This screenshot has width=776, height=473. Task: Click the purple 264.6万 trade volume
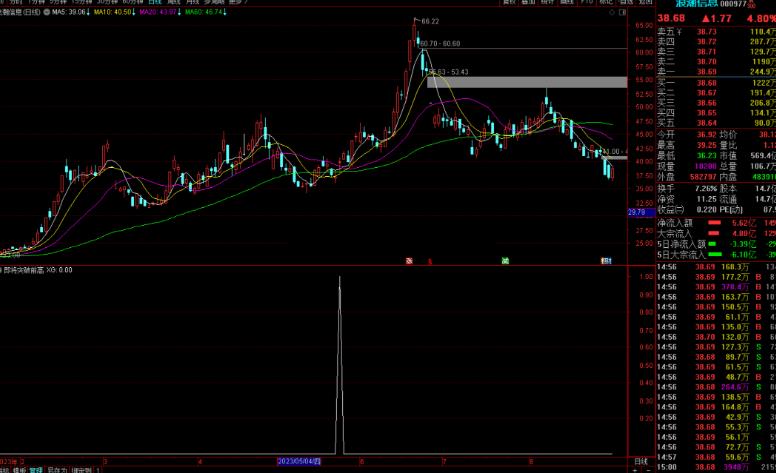(x=735, y=387)
